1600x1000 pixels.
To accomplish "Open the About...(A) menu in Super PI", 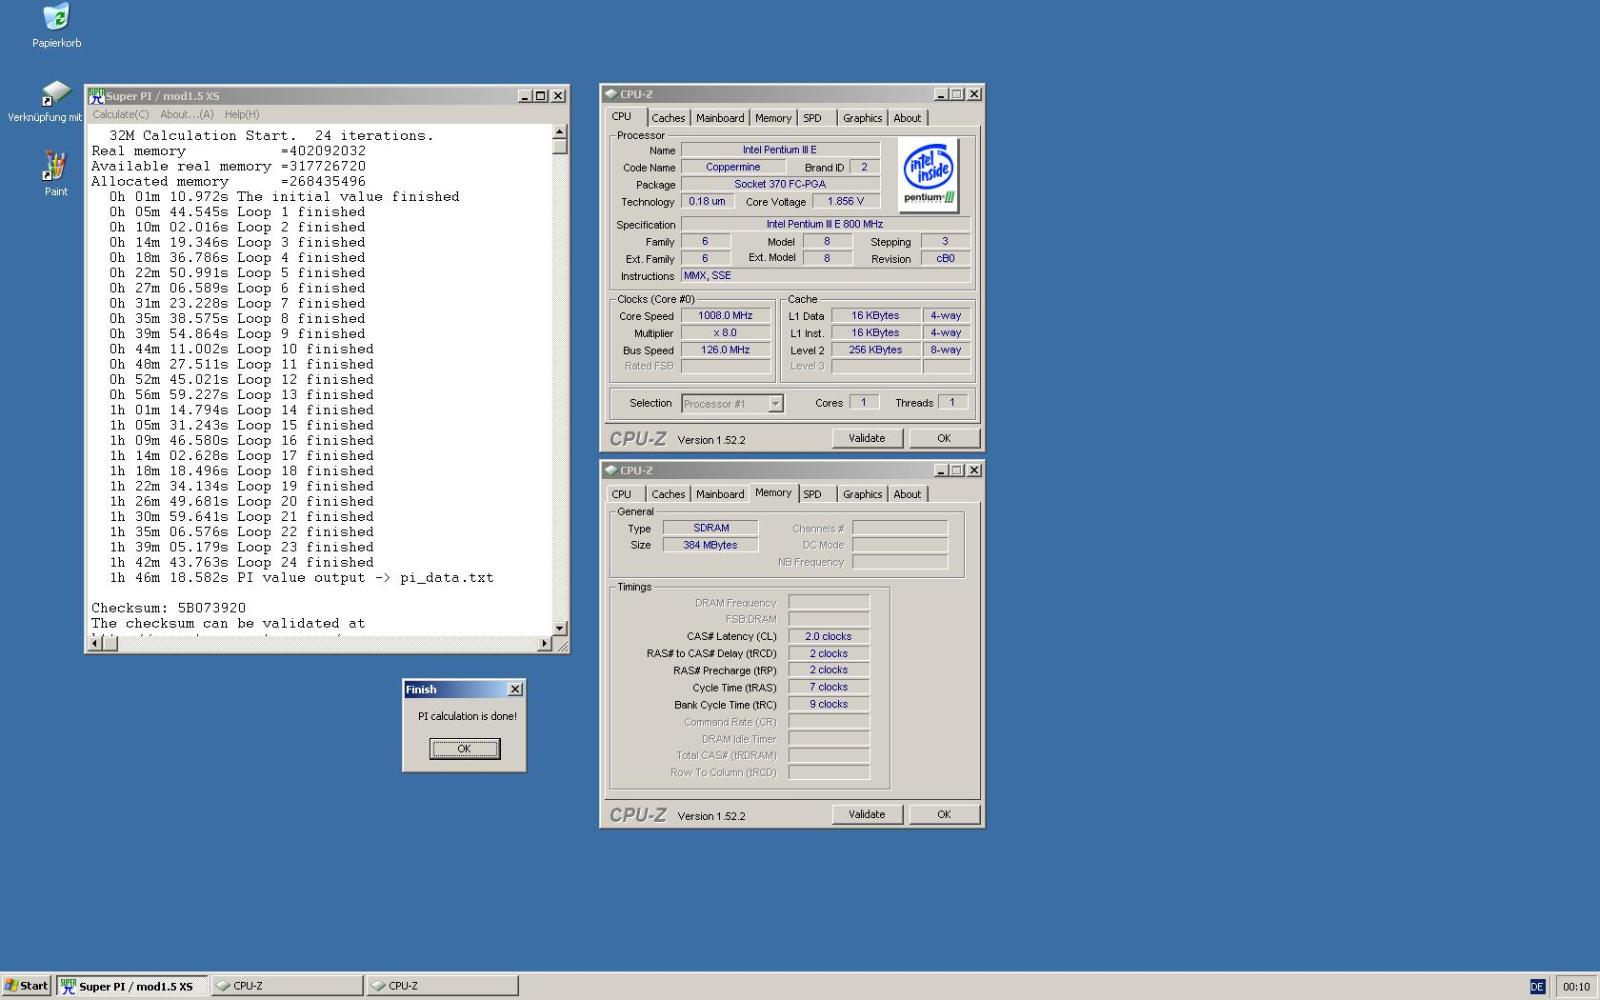I will [187, 114].
